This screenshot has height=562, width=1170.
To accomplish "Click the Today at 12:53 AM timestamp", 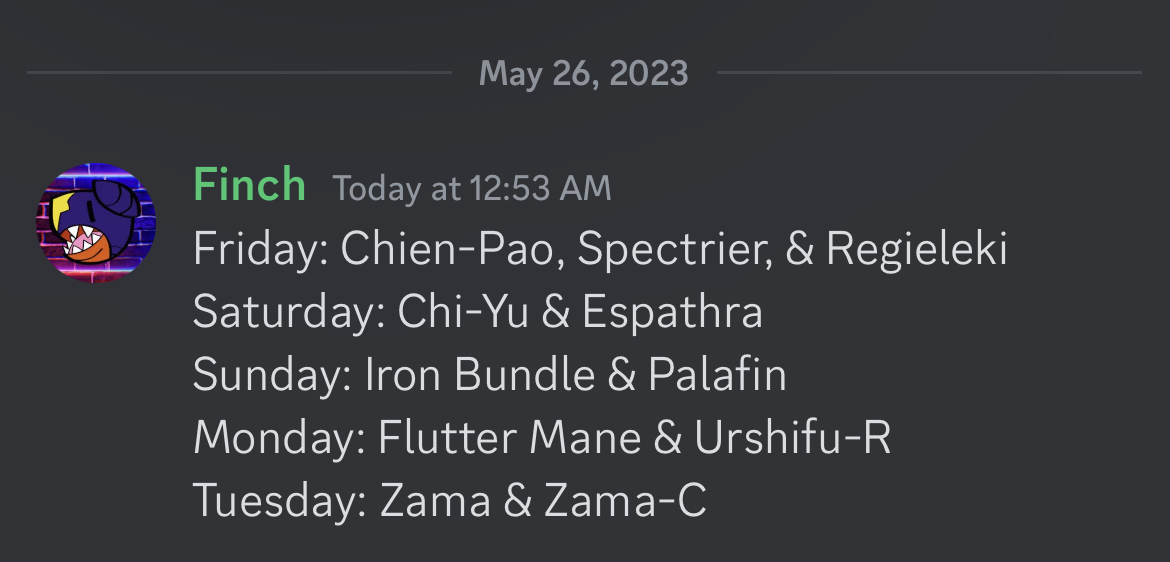I will click(471, 188).
